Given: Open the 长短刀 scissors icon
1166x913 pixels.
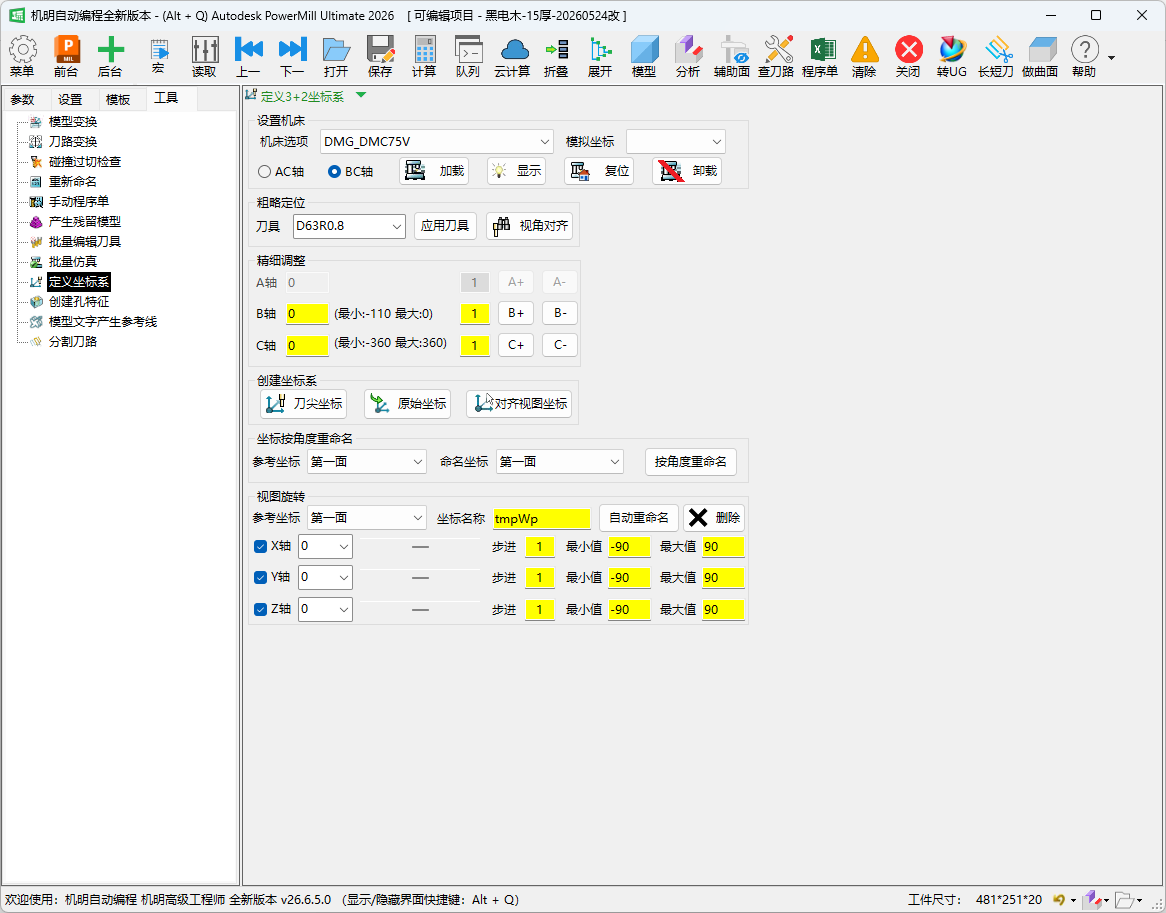Looking at the screenshot, I should click(996, 57).
